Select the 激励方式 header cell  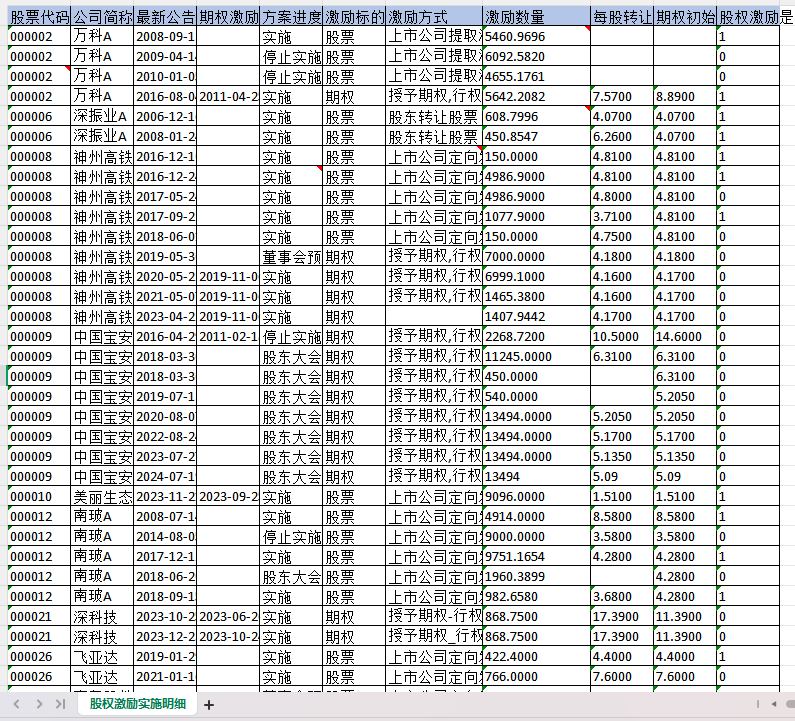coord(434,17)
